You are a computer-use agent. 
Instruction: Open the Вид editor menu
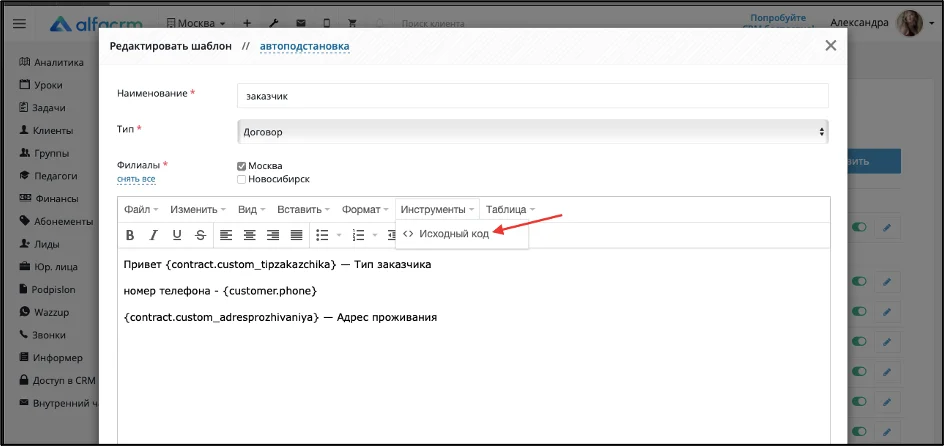pos(251,210)
